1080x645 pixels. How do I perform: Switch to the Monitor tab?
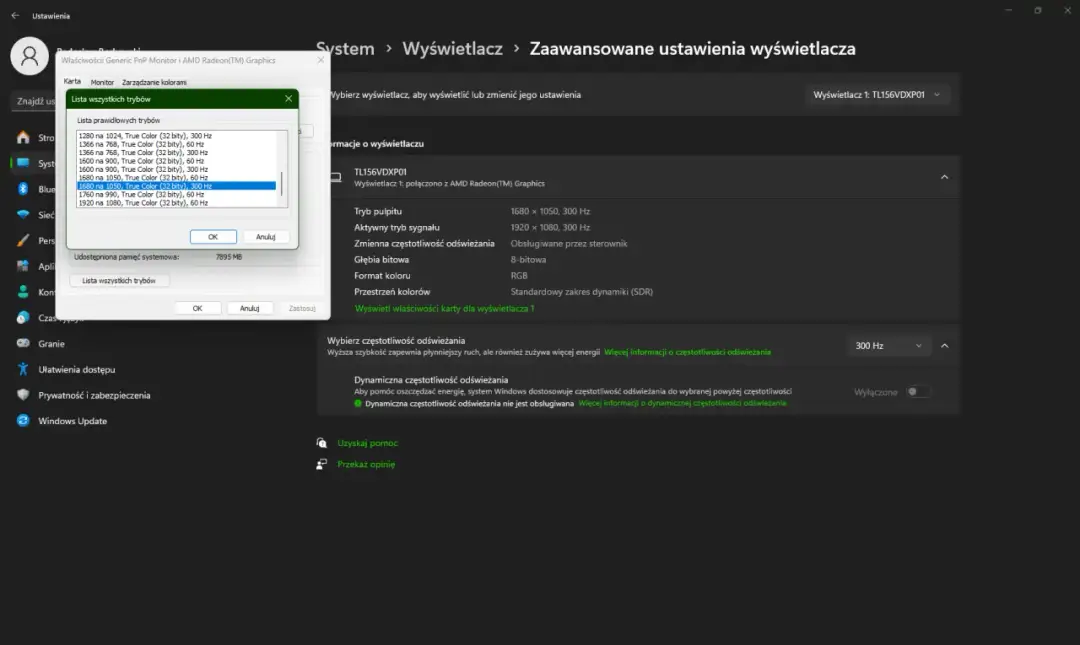pos(102,82)
